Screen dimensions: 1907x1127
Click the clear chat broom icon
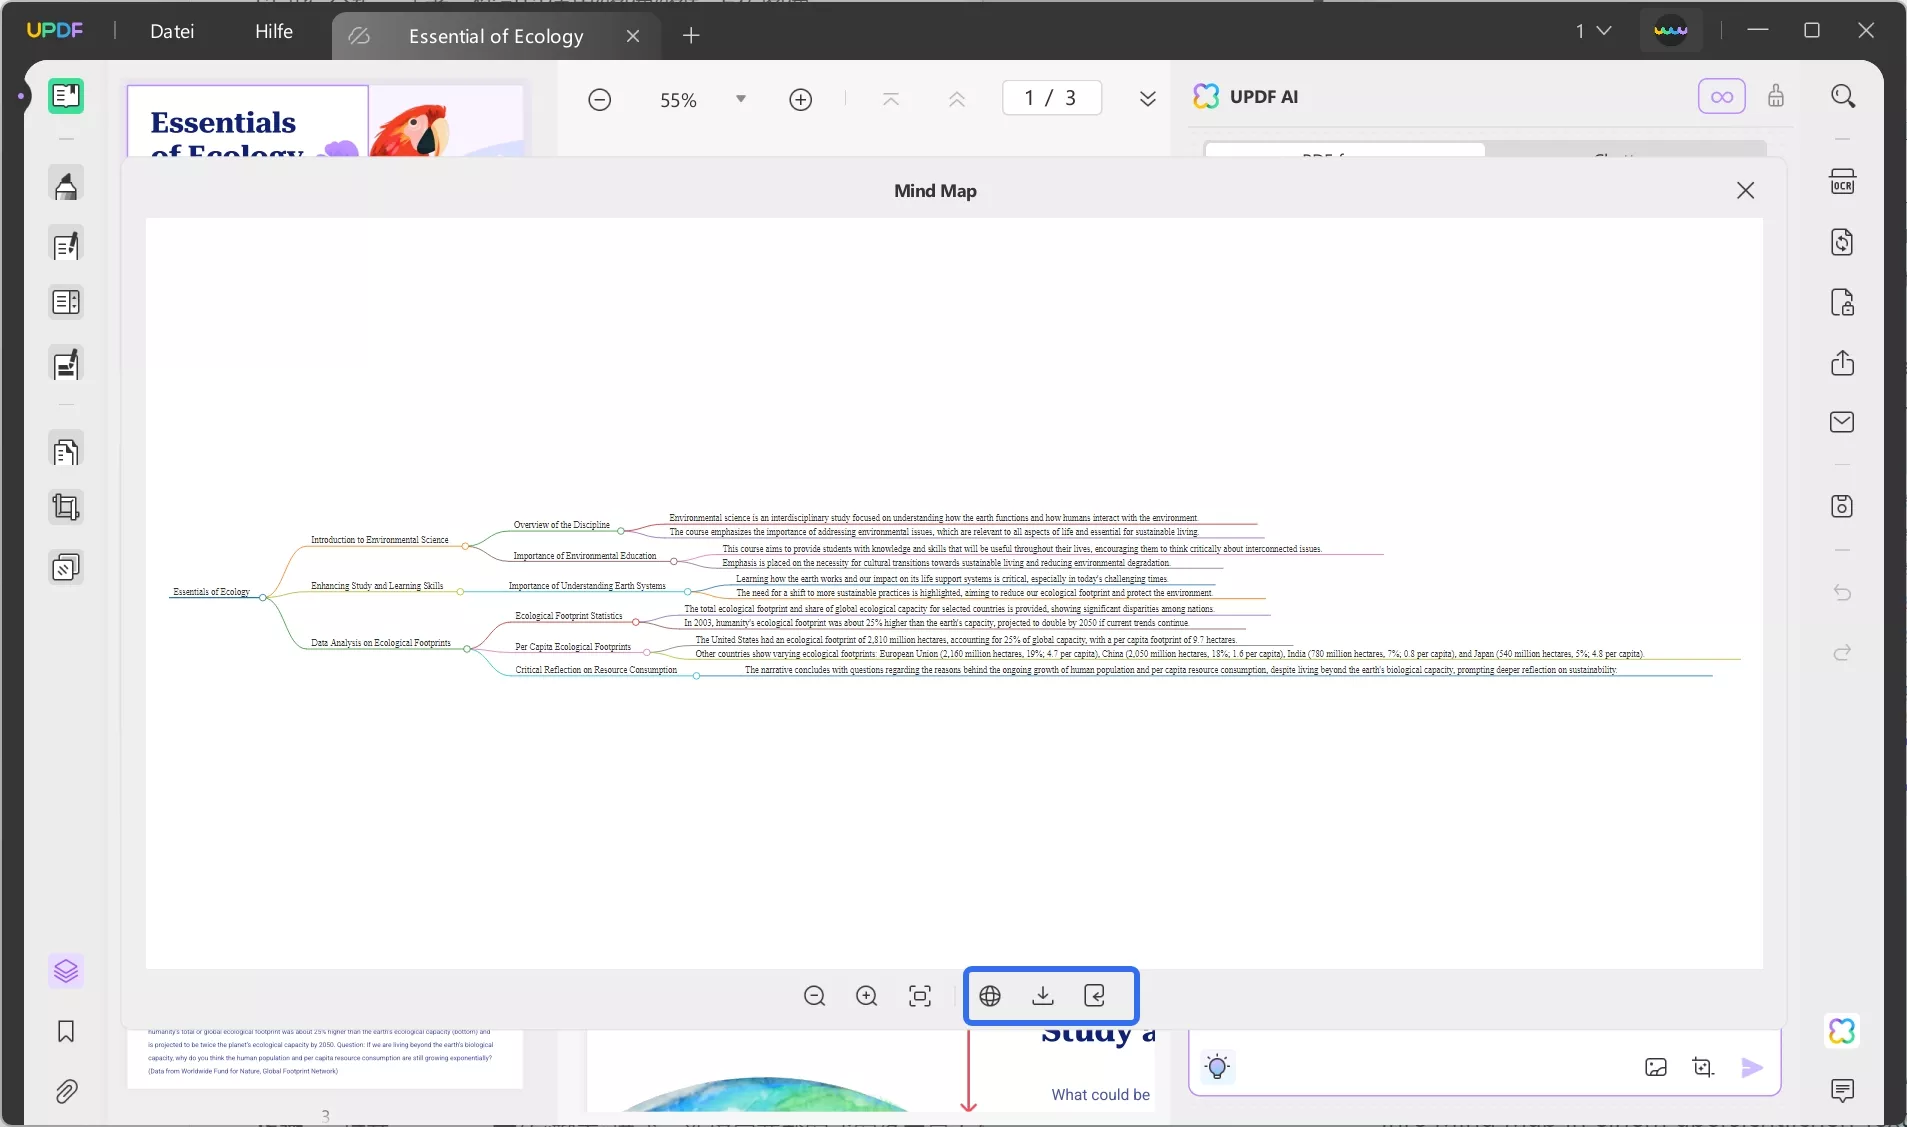click(x=1776, y=96)
